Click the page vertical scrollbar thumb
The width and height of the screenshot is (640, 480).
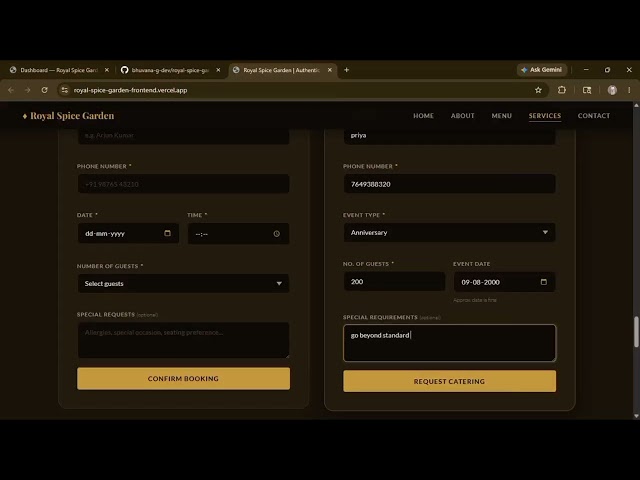pyautogui.click(x=636, y=332)
